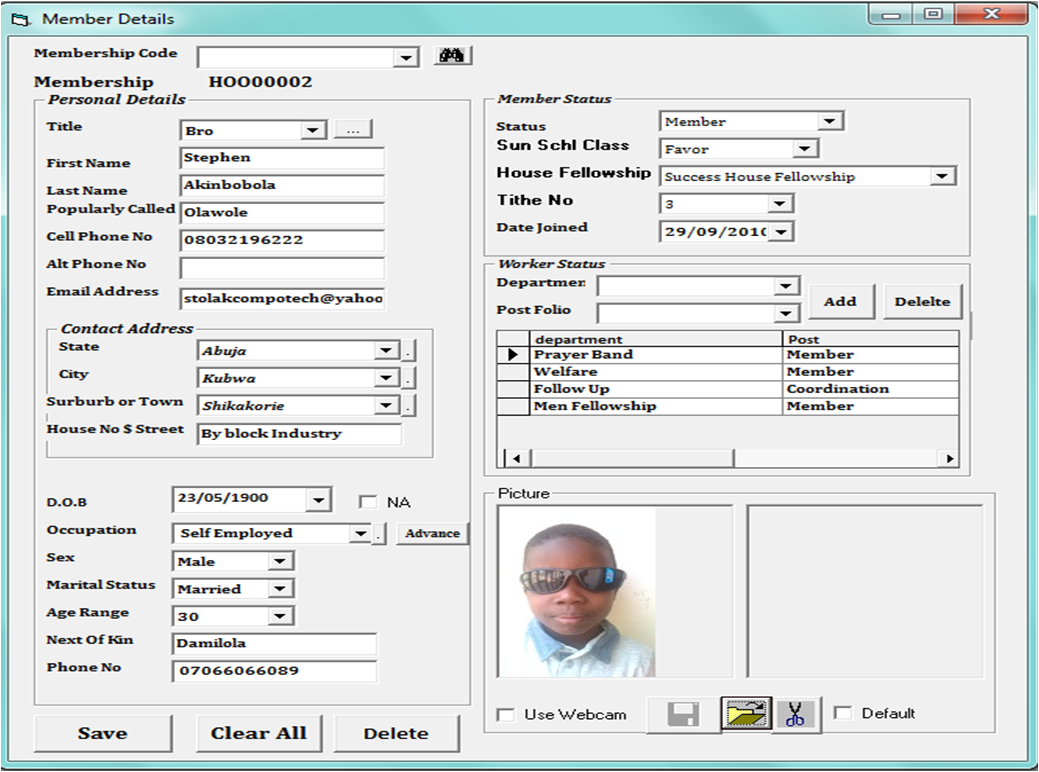Screen dimensions: 1039x772
Task: Select the Follow Up department row
Action: coord(655,389)
